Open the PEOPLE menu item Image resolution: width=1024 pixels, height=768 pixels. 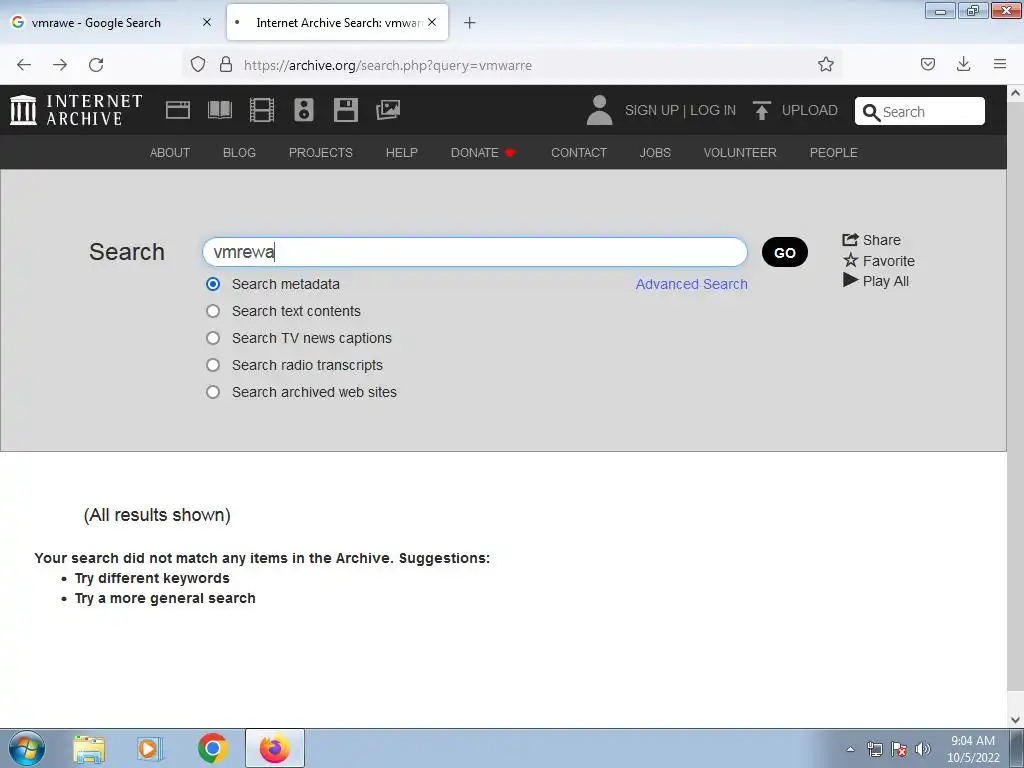833,152
